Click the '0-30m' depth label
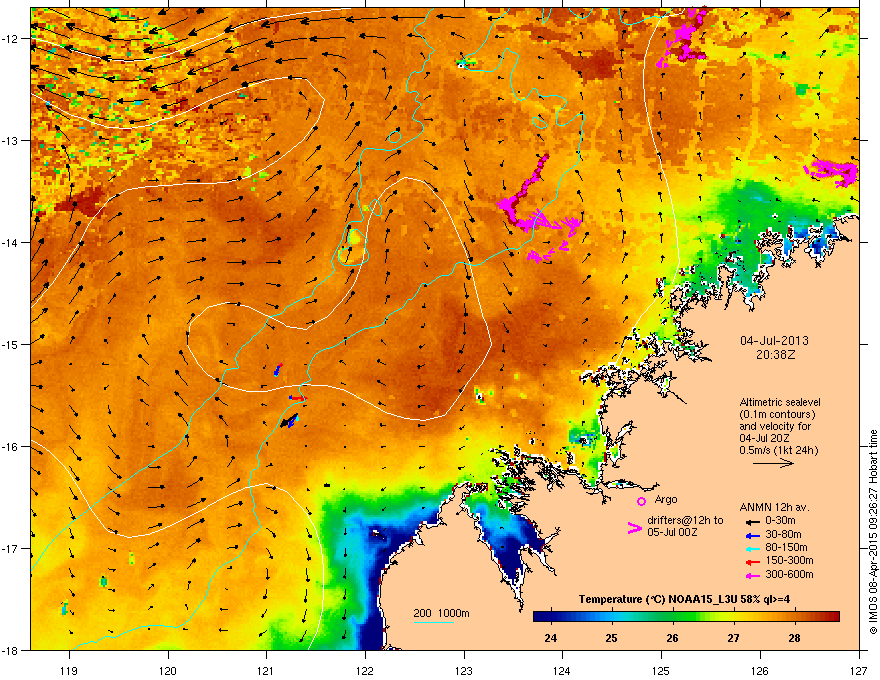Viewport: 880px width, 680px height. pyautogui.click(x=781, y=521)
